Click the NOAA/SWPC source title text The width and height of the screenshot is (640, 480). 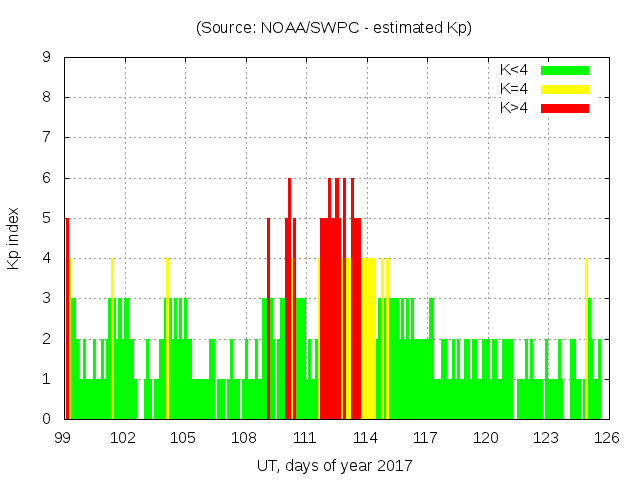pos(333,28)
